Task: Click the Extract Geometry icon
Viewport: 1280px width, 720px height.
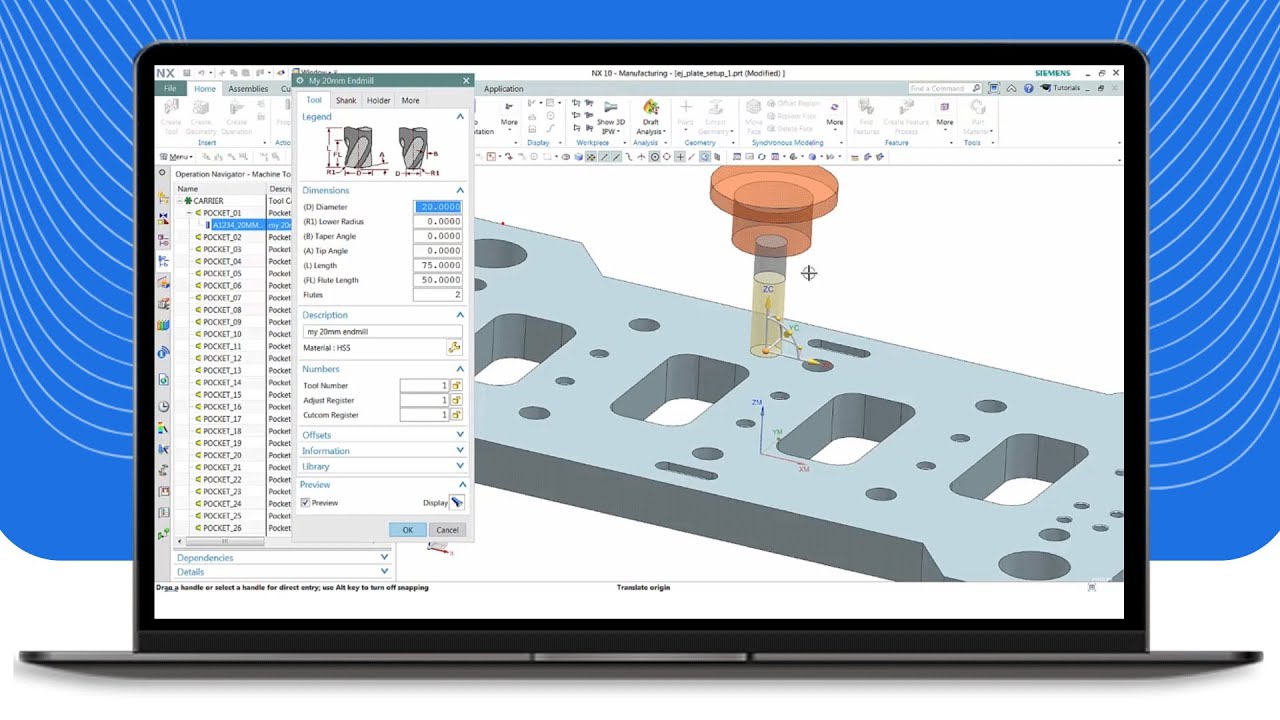Action: pyautogui.click(x=714, y=107)
